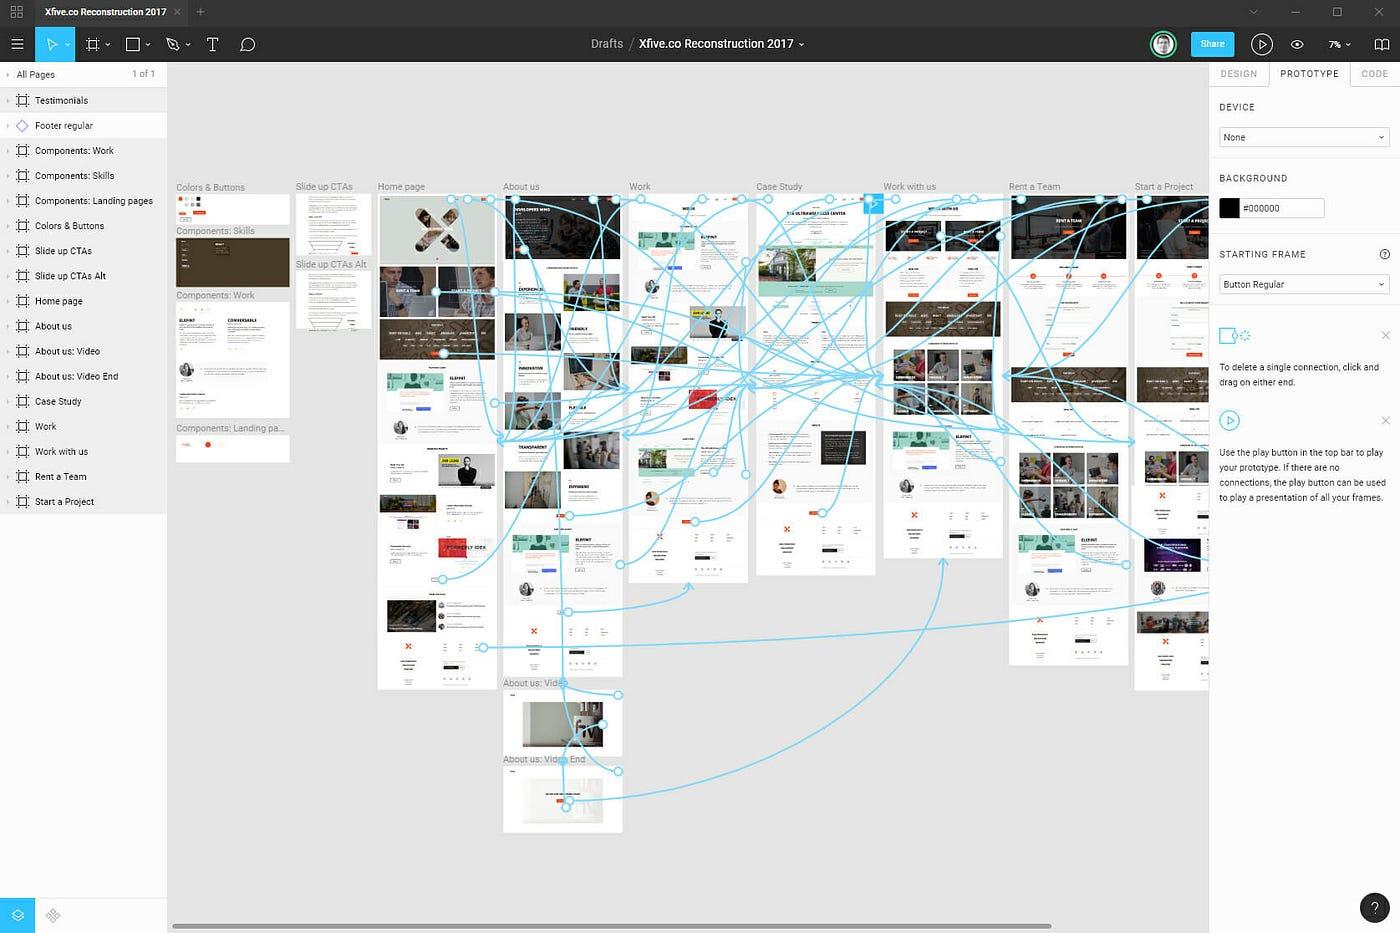
Task: Click the black background color swatch
Action: coord(1229,208)
